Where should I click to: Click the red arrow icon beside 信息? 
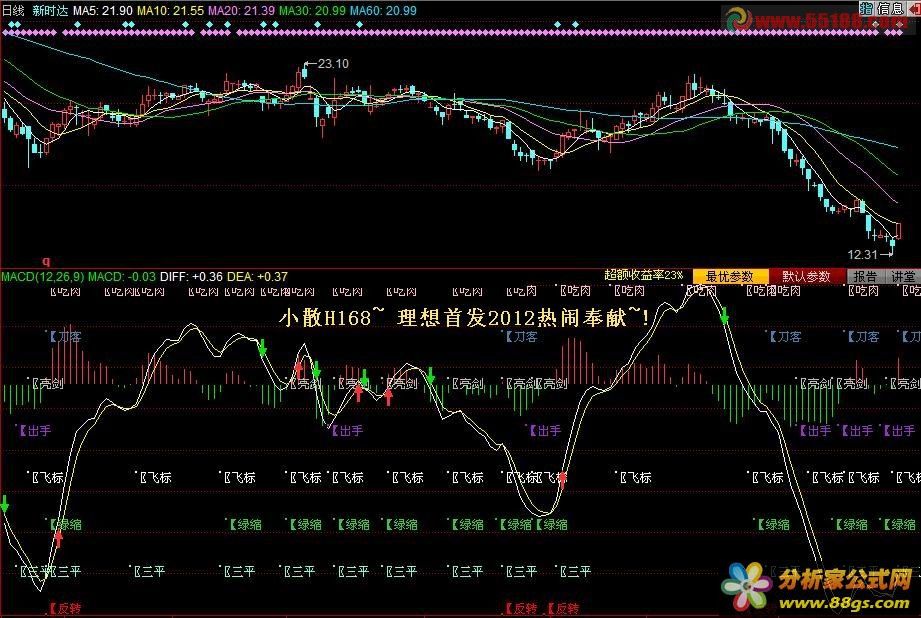click(x=914, y=8)
